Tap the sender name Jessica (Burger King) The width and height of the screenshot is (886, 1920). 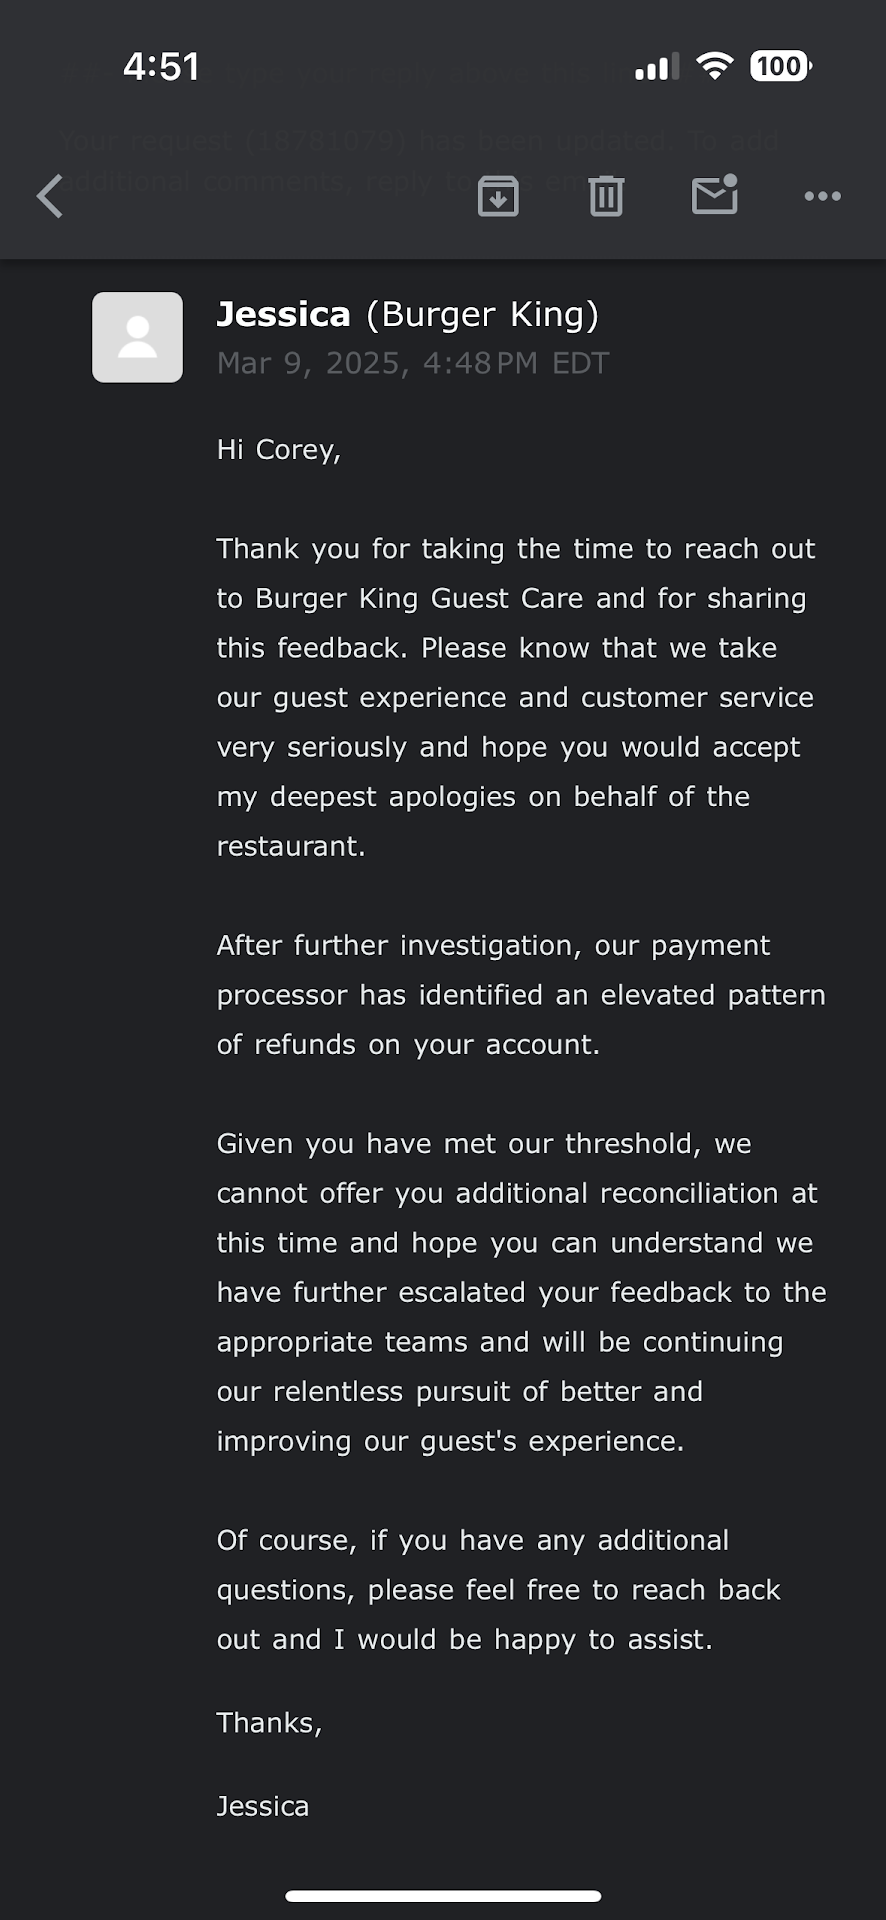(x=407, y=314)
